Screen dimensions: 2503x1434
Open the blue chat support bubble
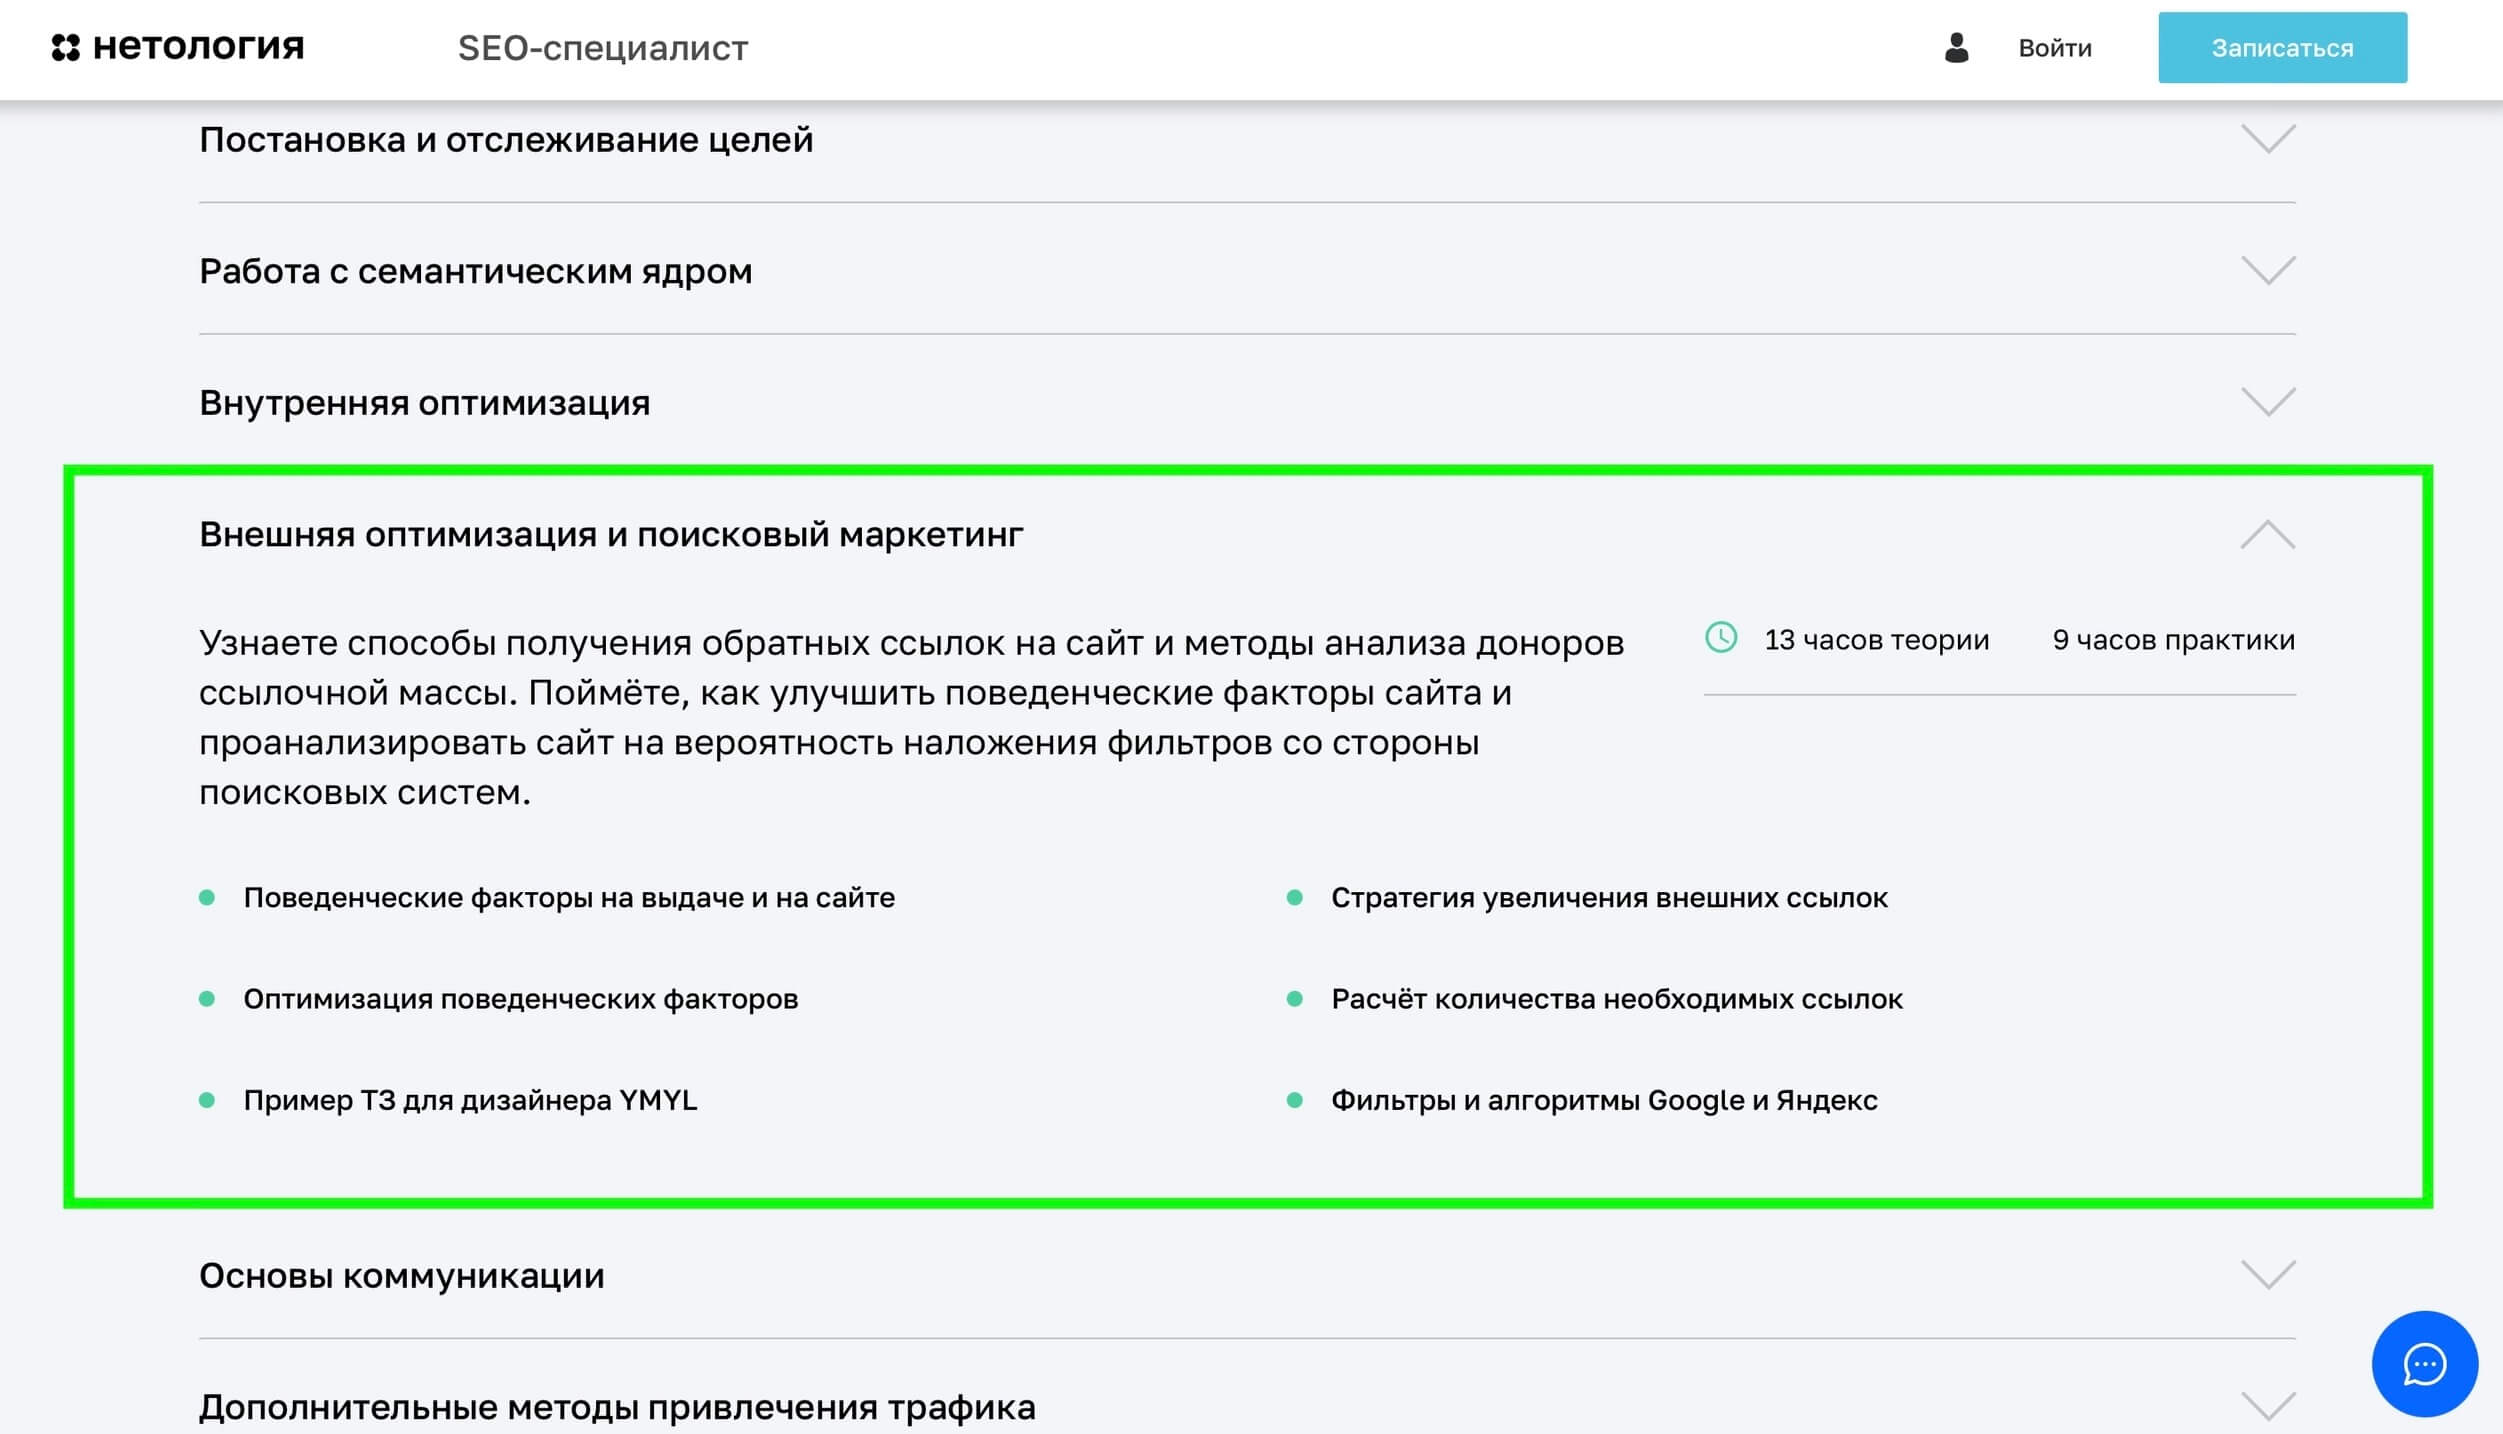point(2424,1364)
